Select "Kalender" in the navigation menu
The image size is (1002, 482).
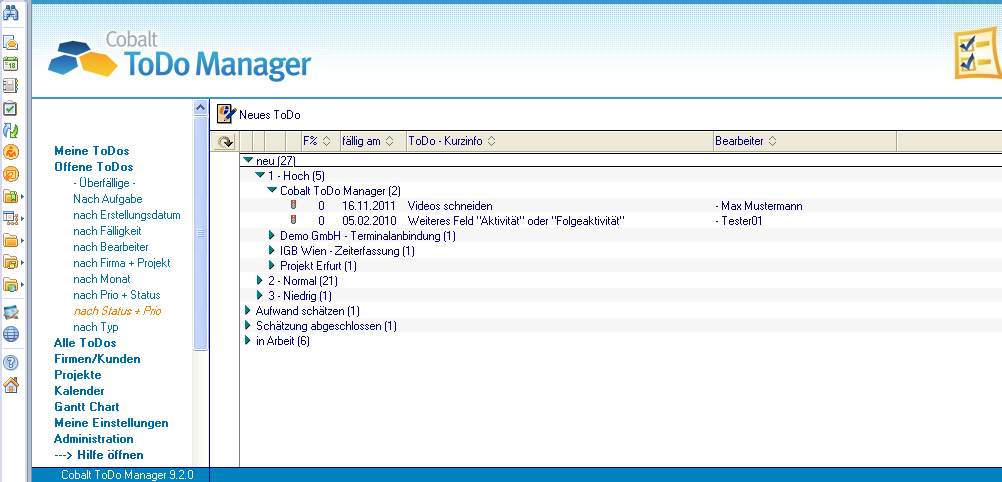tap(79, 391)
